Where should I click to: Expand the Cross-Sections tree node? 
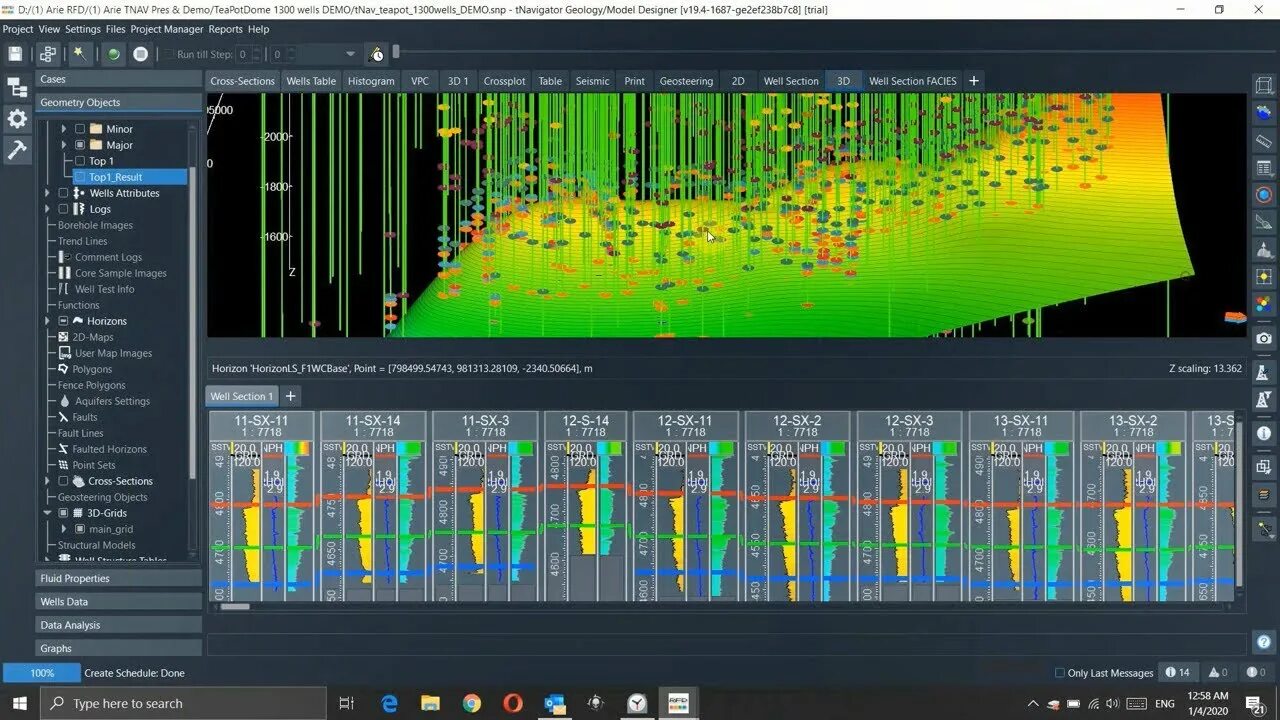47,481
